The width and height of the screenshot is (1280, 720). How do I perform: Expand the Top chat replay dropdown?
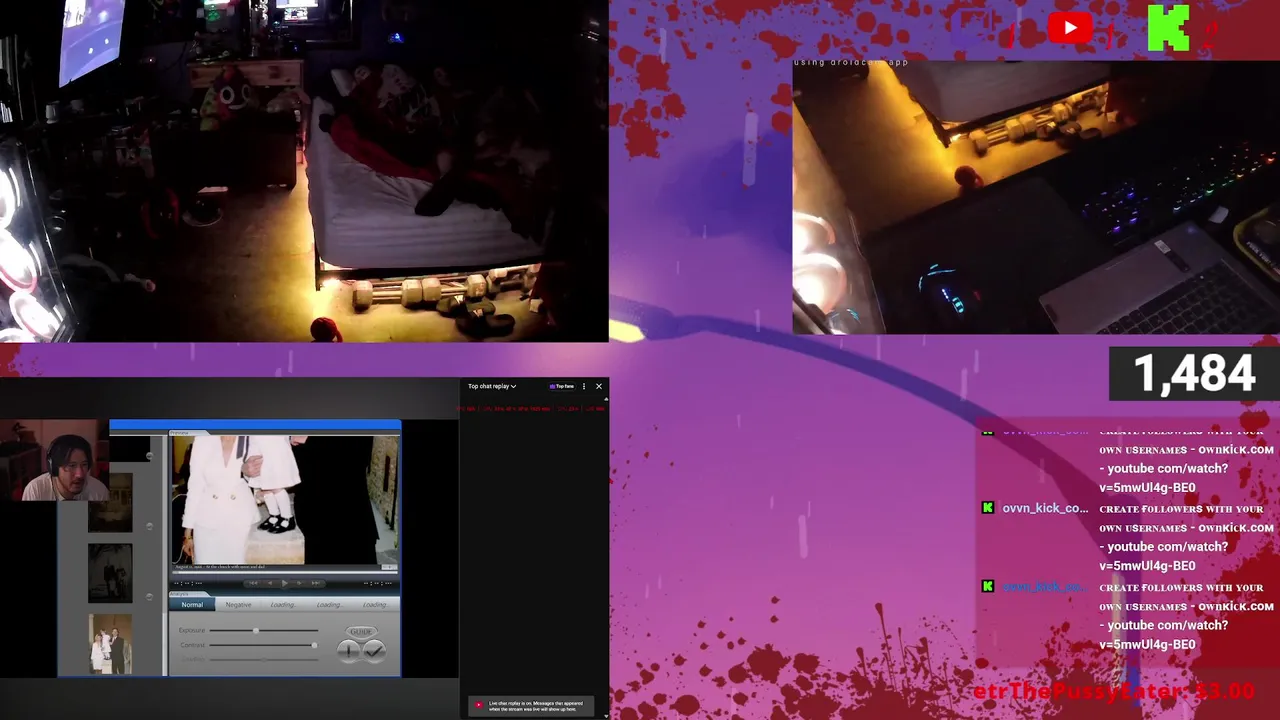(x=492, y=386)
